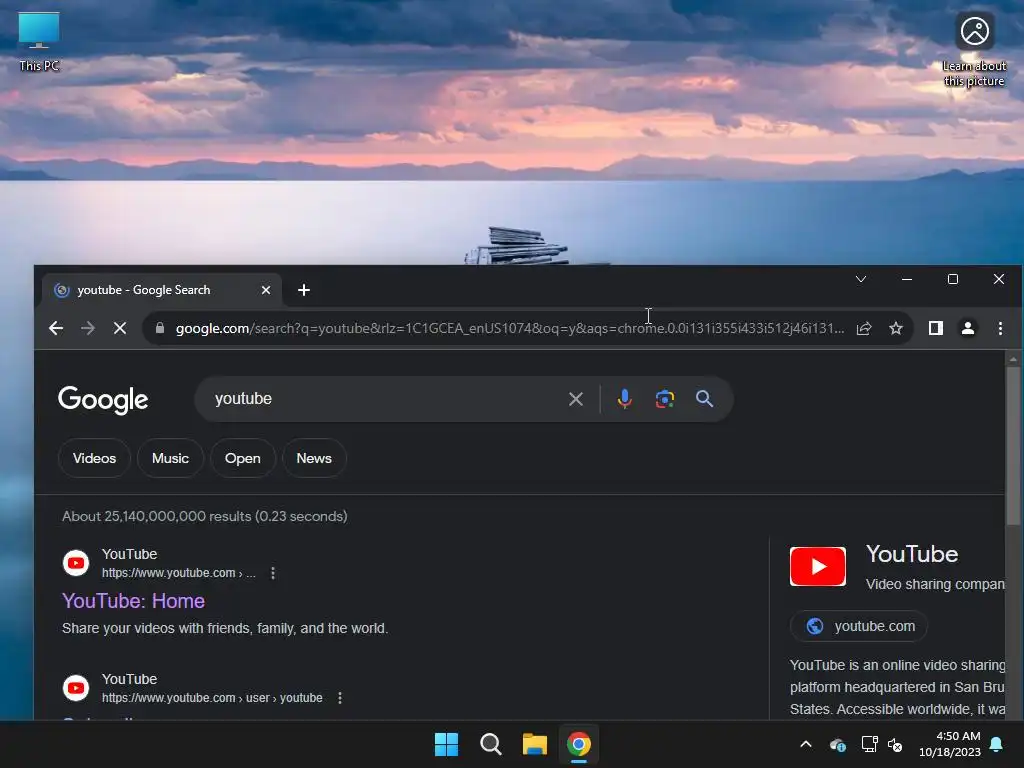The image size is (1024, 768).
Task: Open the Chrome profile menu
Action: [x=968, y=328]
